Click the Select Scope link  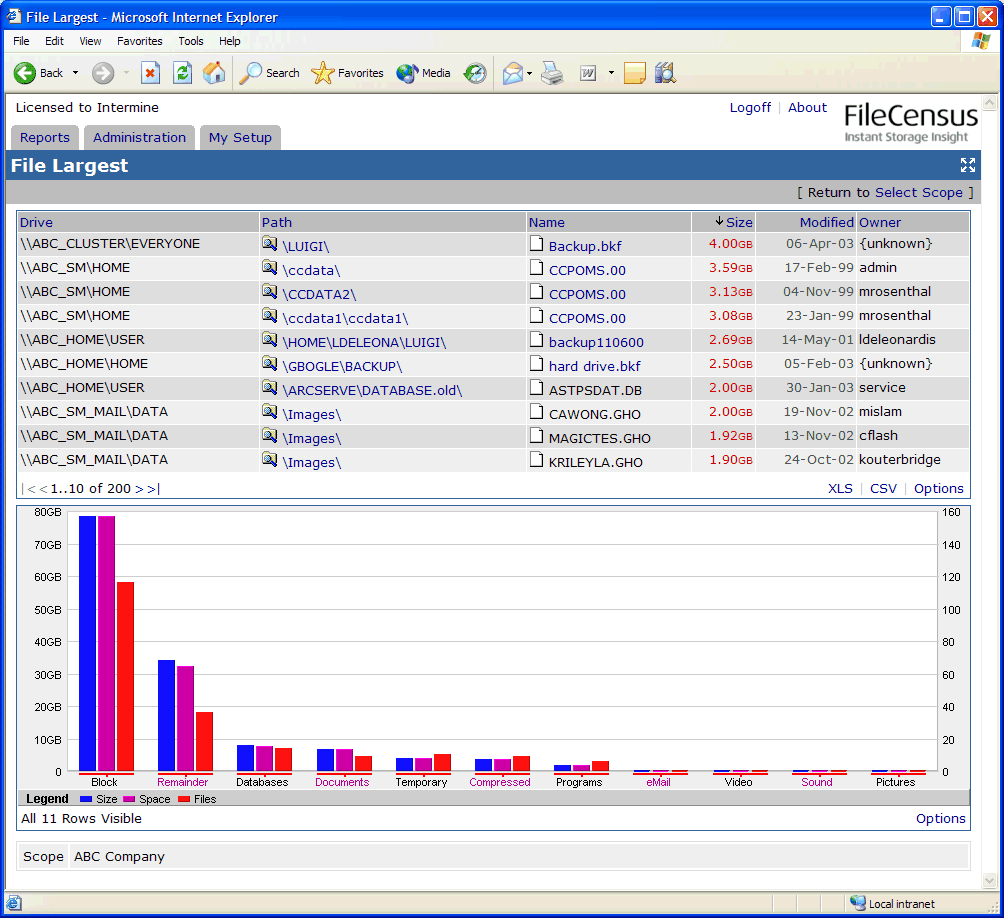click(918, 193)
